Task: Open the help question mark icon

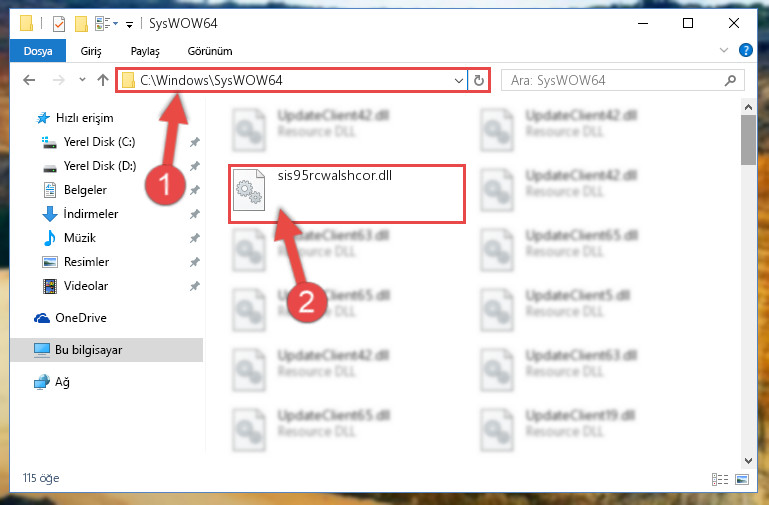Action: point(745,50)
